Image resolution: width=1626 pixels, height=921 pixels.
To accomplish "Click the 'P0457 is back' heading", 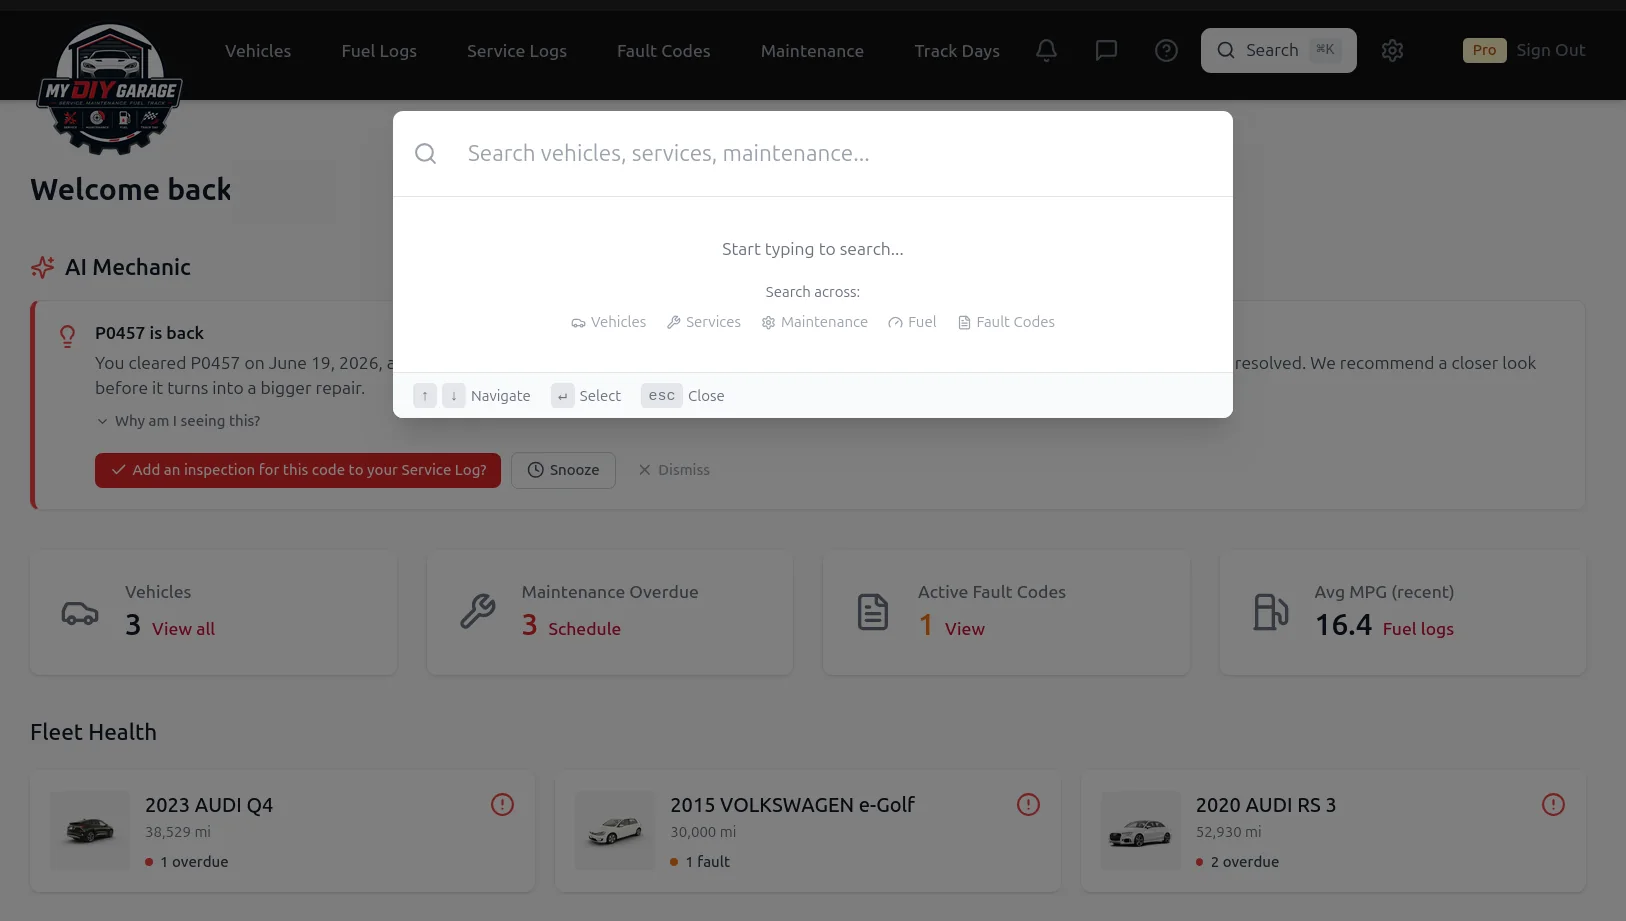I will pyautogui.click(x=149, y=333).
